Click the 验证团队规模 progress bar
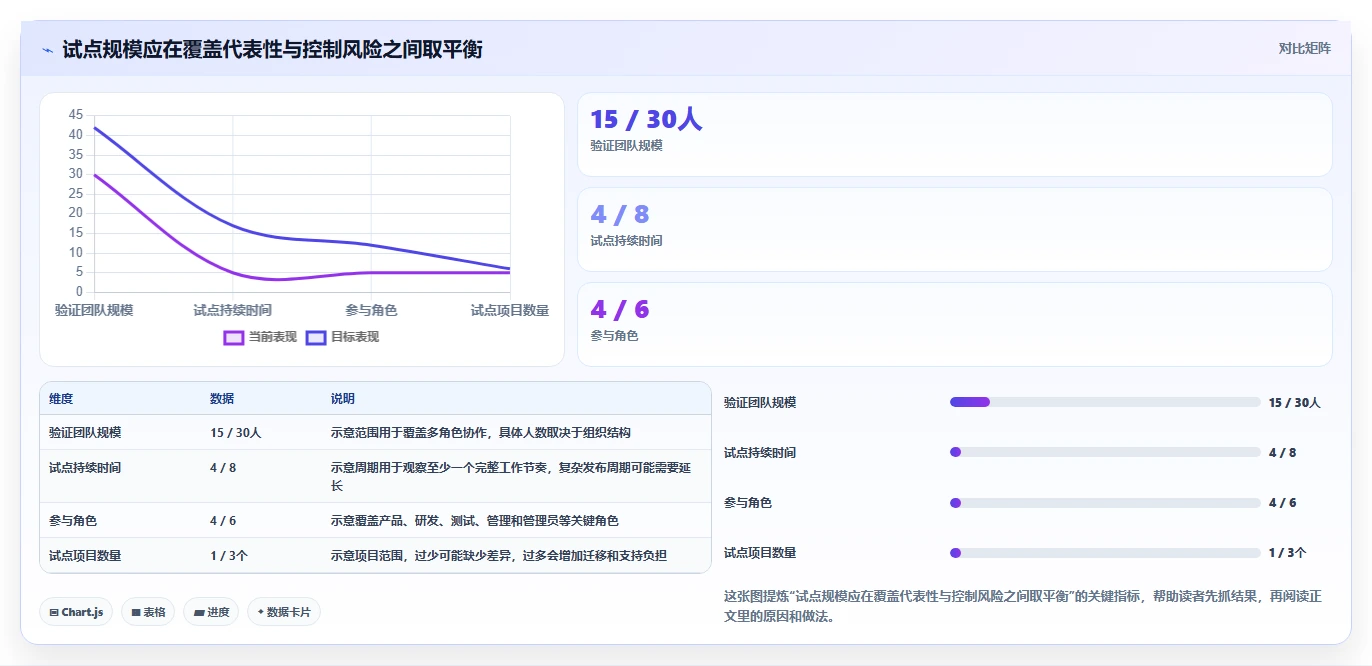The height and width of the screenshot is (666, 1372). [x=1105, y=402]
